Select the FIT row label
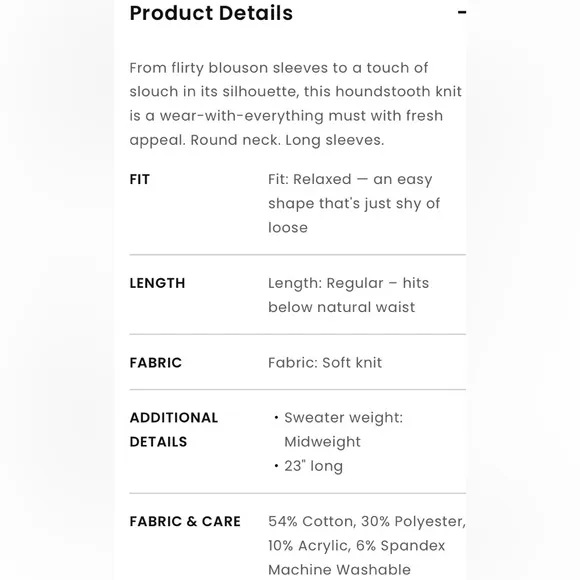Viewport: 580px width, 580px height. coord(140,179)
